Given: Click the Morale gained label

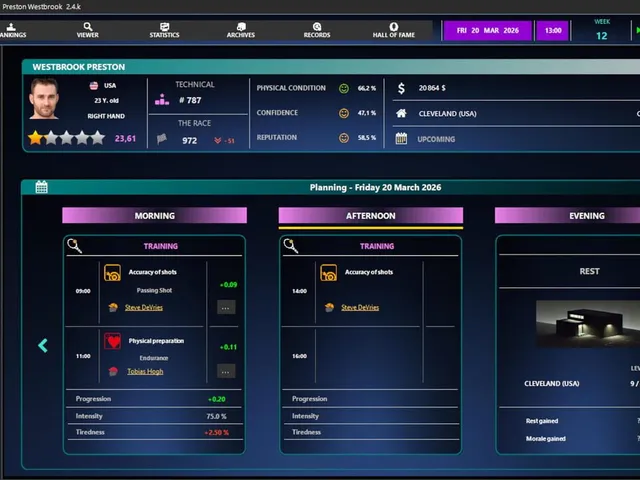Looking at the screenshot, I should click(x=546, y=439).
